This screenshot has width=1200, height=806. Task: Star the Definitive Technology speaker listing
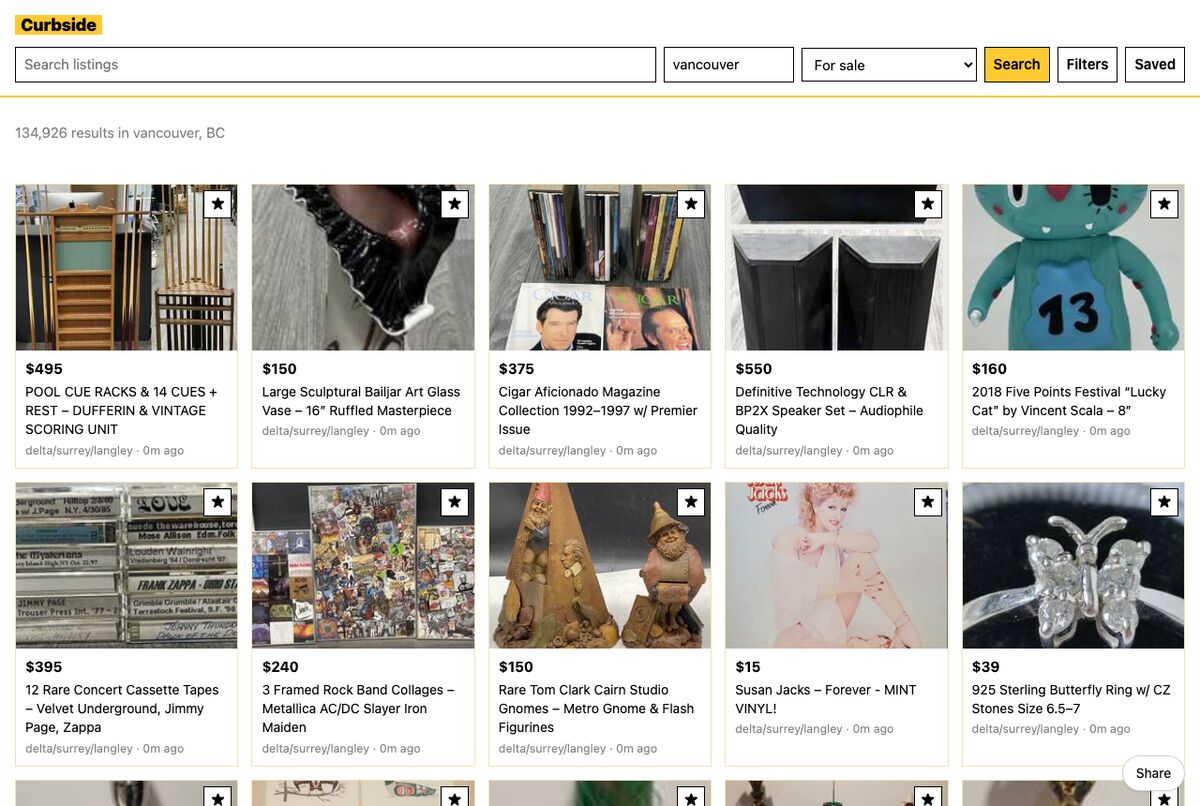928,204
